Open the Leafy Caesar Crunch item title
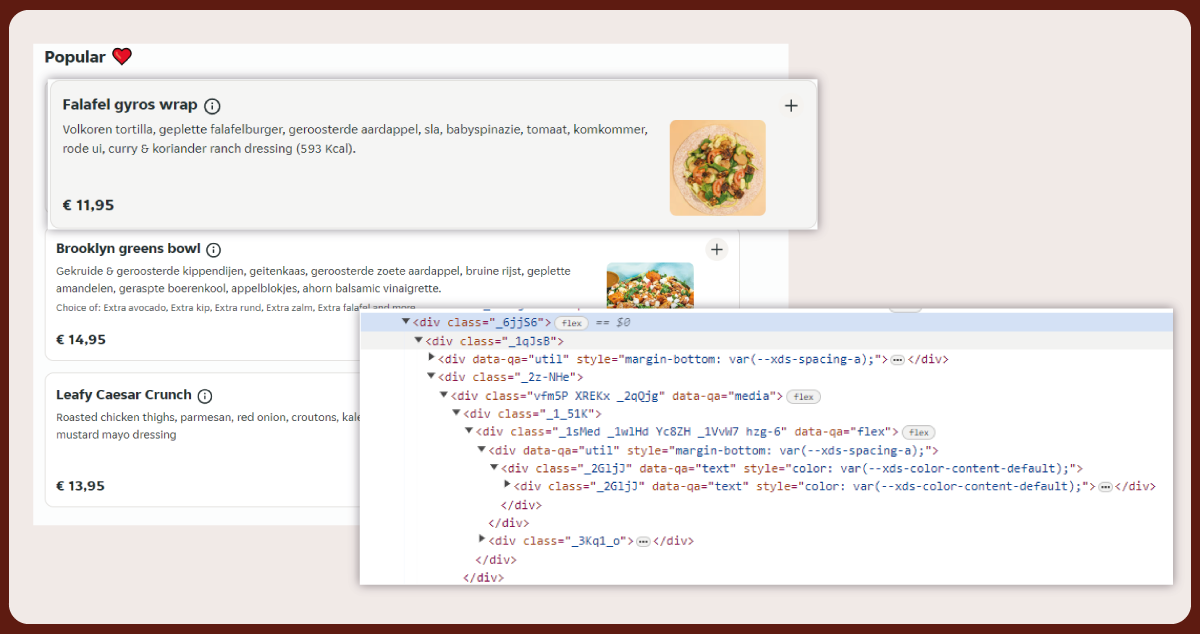 coord(123,395)
